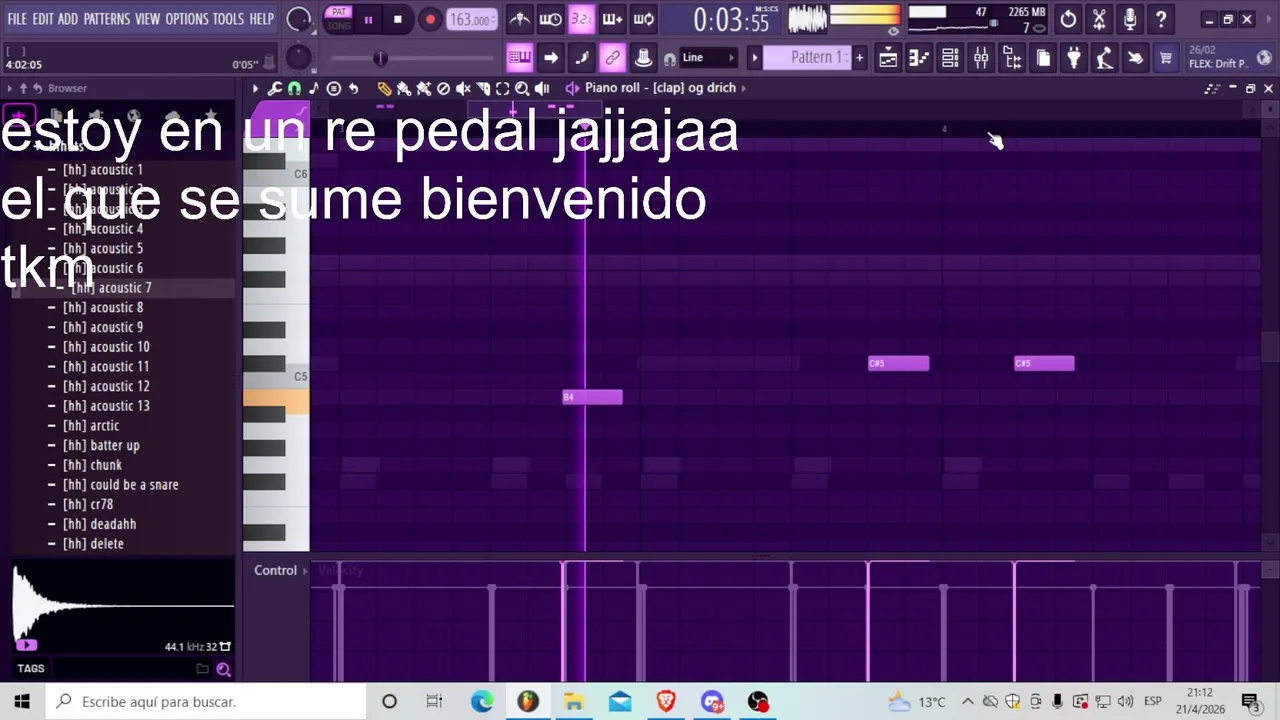Toggle overdub blend recording
Screen dimensions: 1280x720
coord(612,19)
